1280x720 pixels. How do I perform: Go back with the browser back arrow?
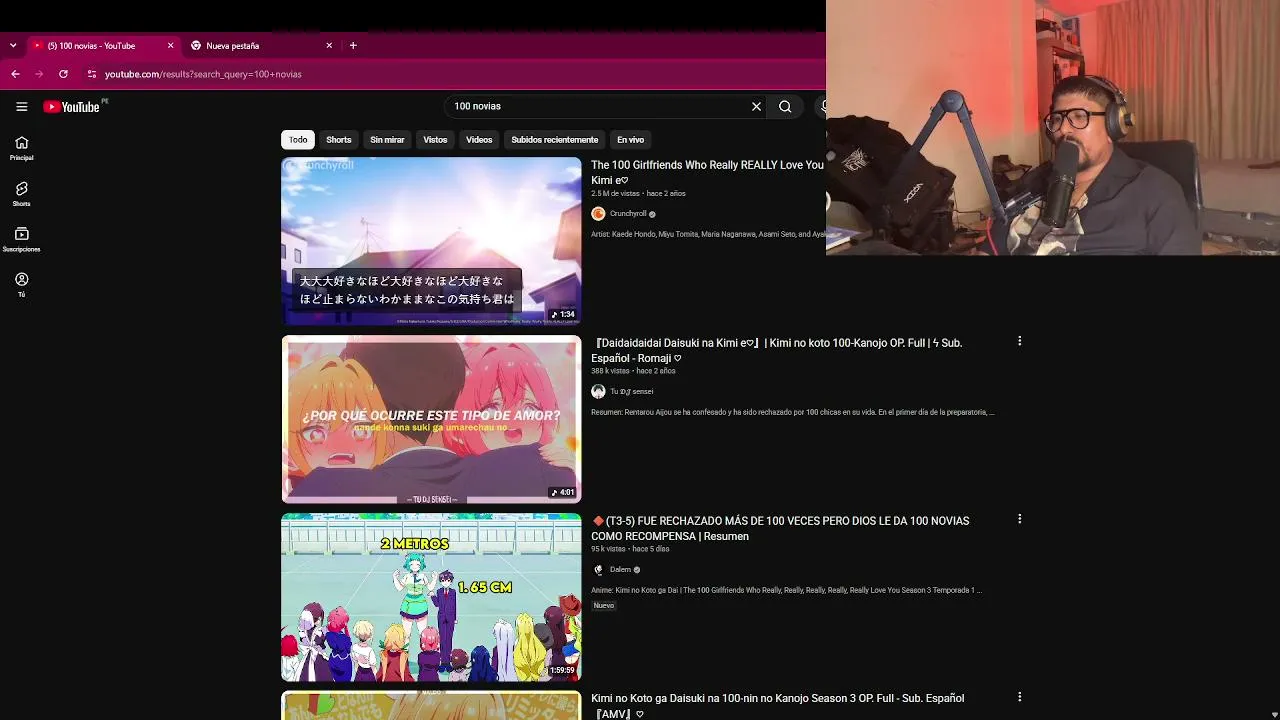15,74
